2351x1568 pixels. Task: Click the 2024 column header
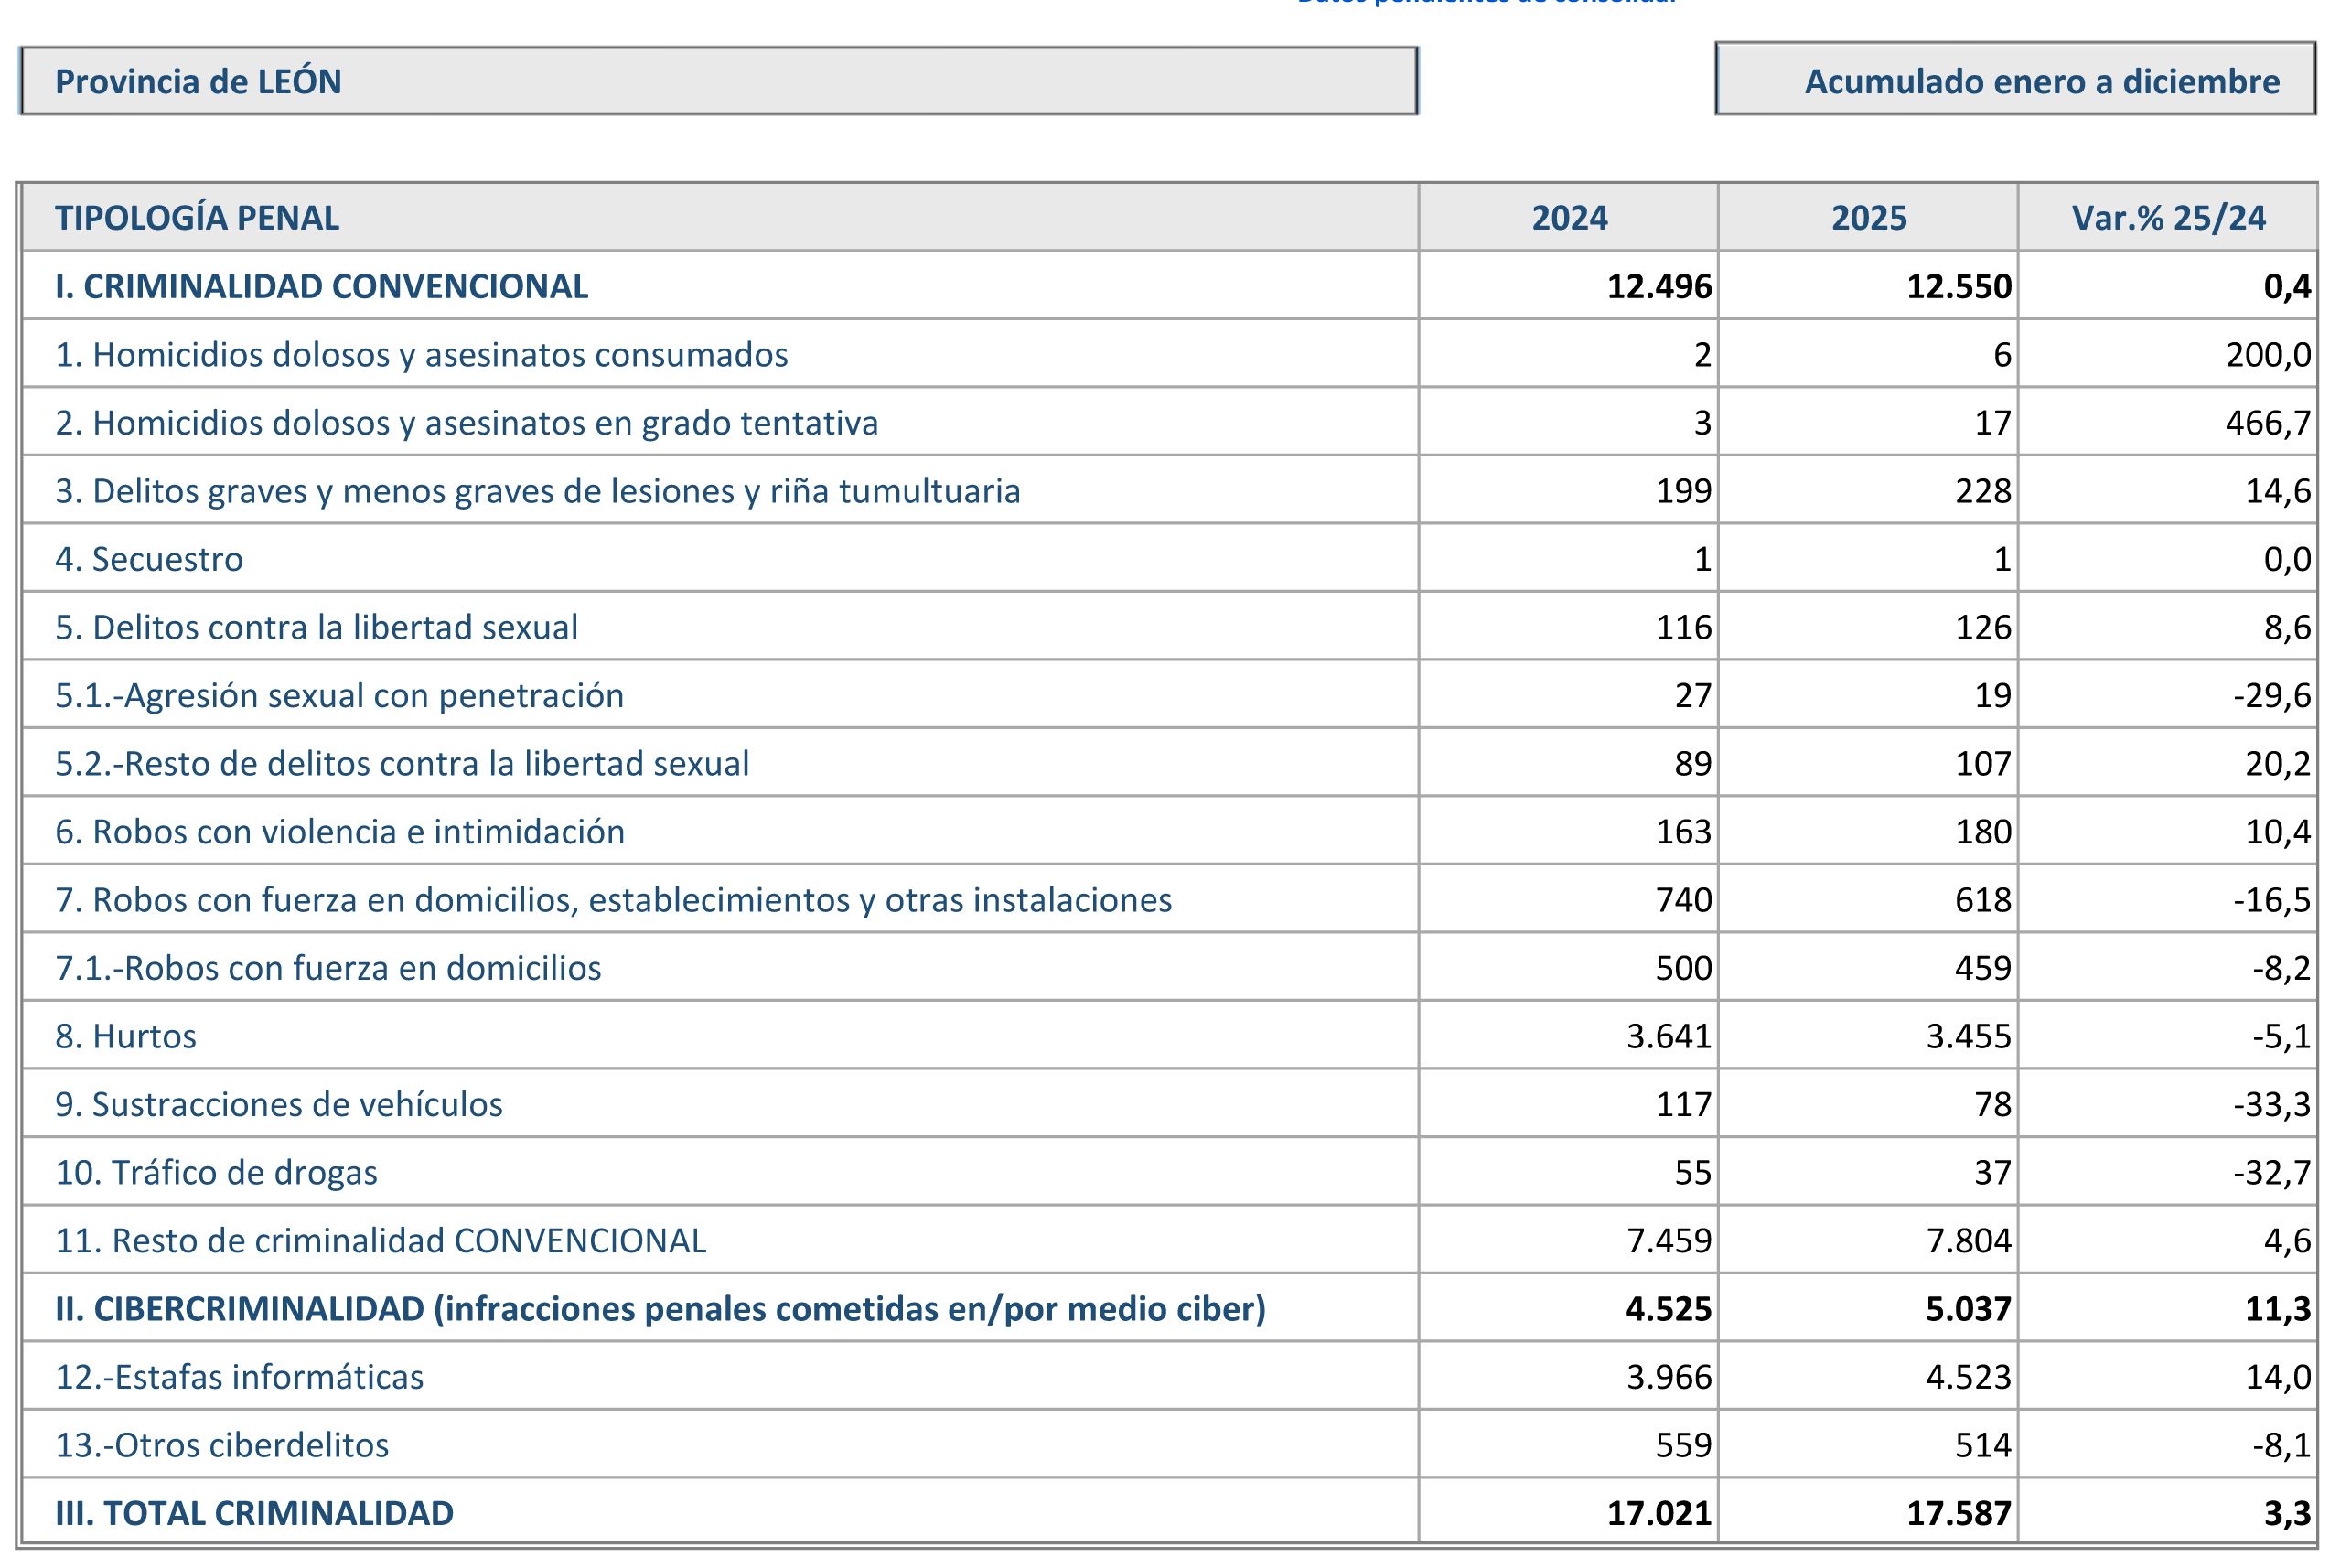click(1568, 218)
